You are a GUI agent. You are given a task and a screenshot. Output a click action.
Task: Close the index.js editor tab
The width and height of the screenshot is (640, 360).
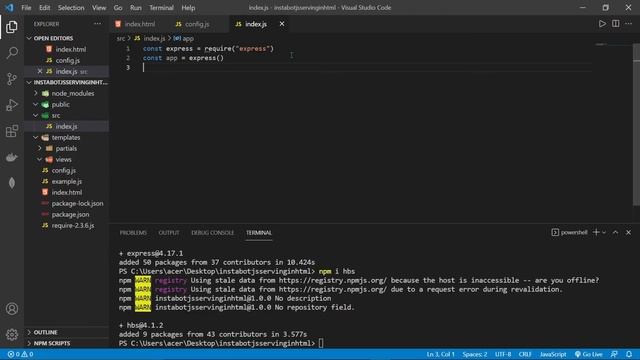[x=282, y=24]
